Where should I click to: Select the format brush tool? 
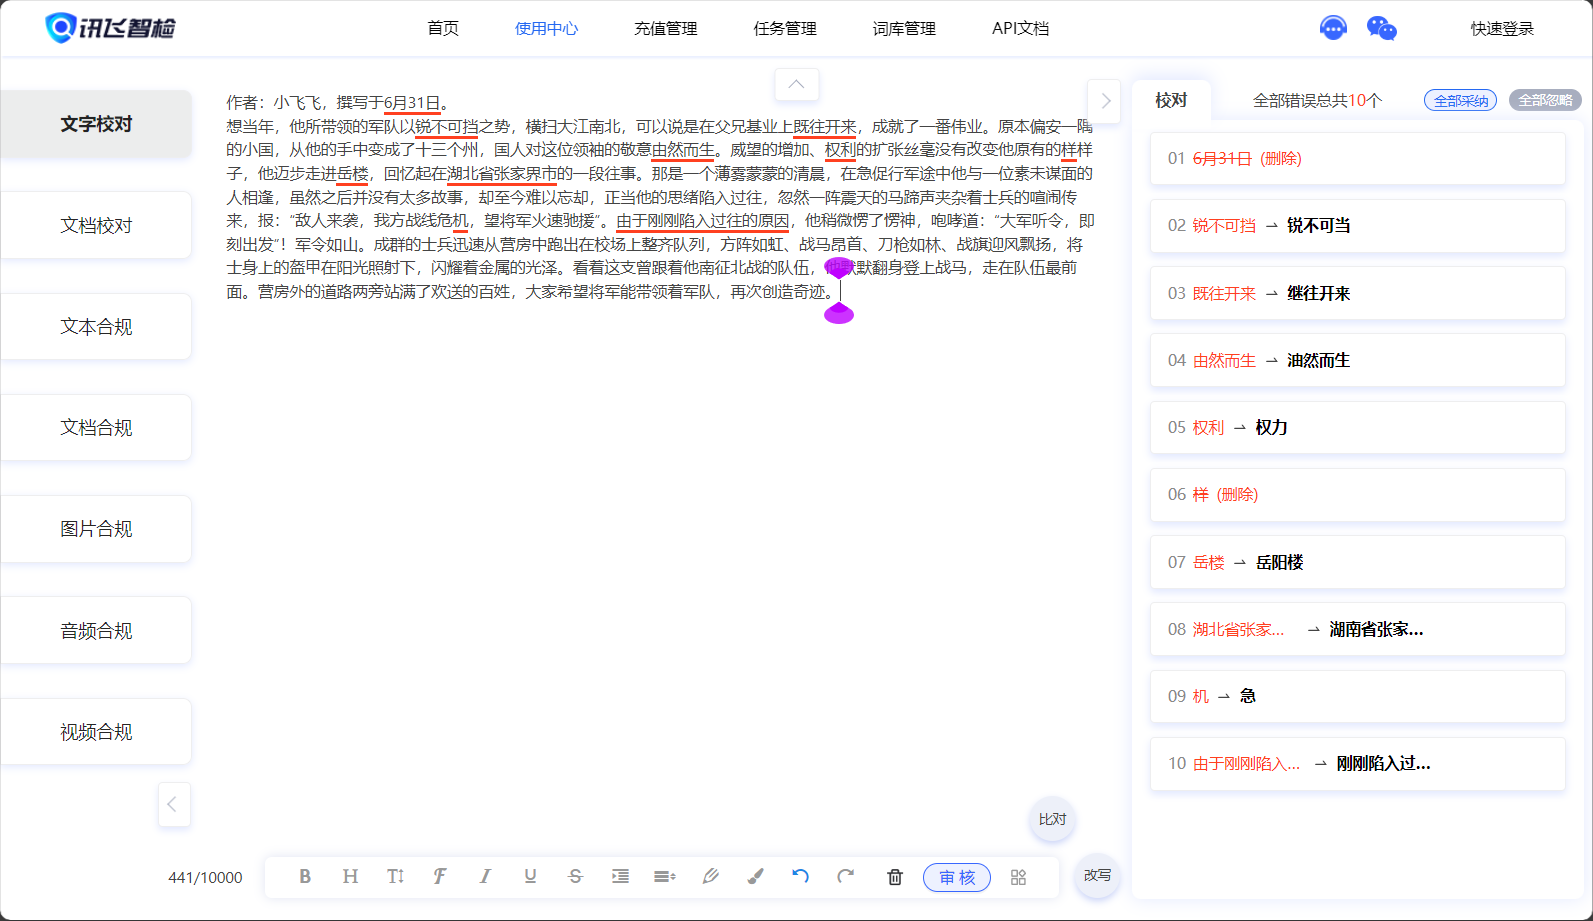[x=756, y=877]
